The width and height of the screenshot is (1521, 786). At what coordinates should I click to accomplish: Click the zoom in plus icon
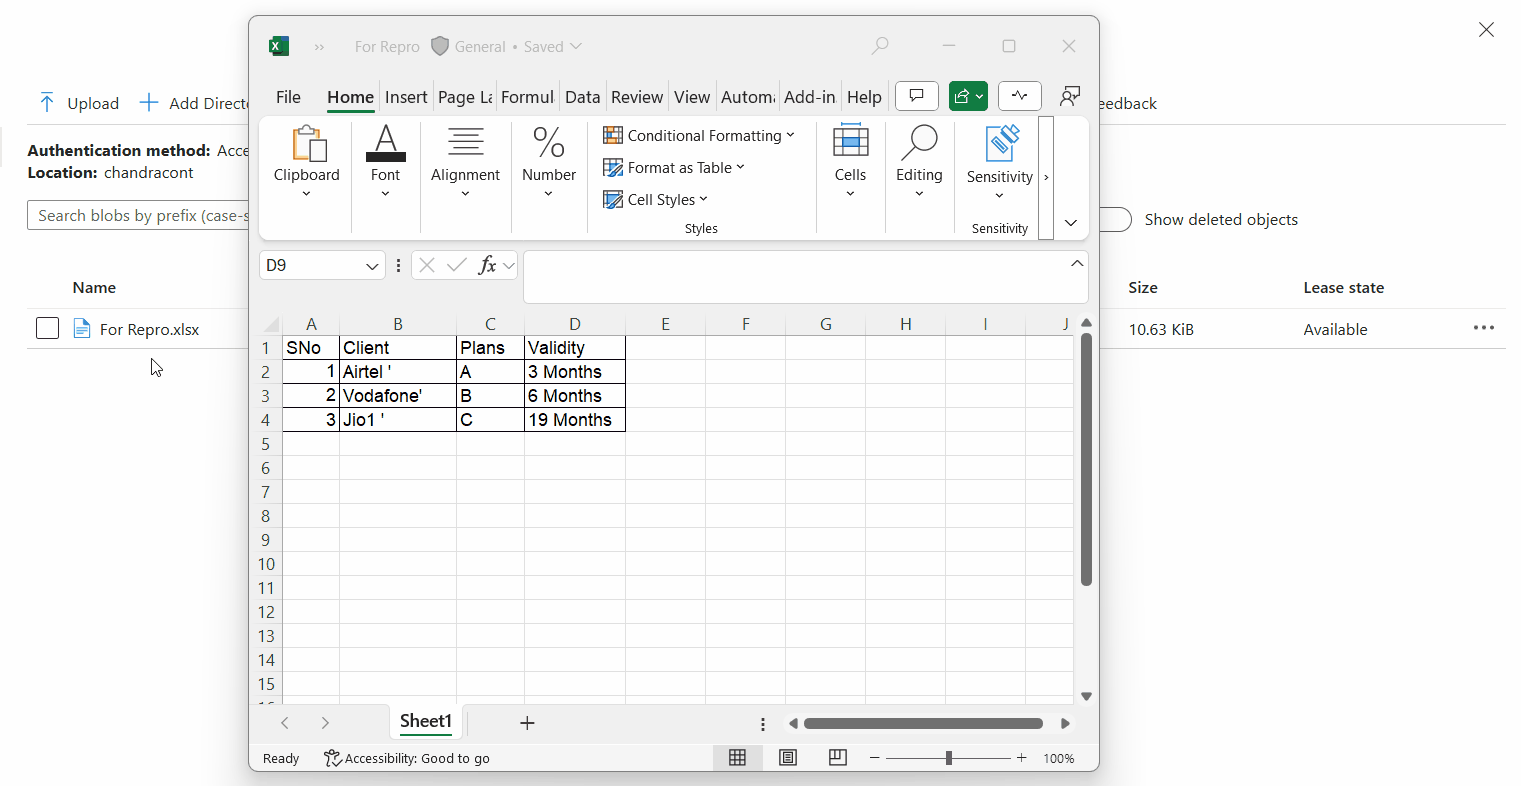tap(1022, 758)
